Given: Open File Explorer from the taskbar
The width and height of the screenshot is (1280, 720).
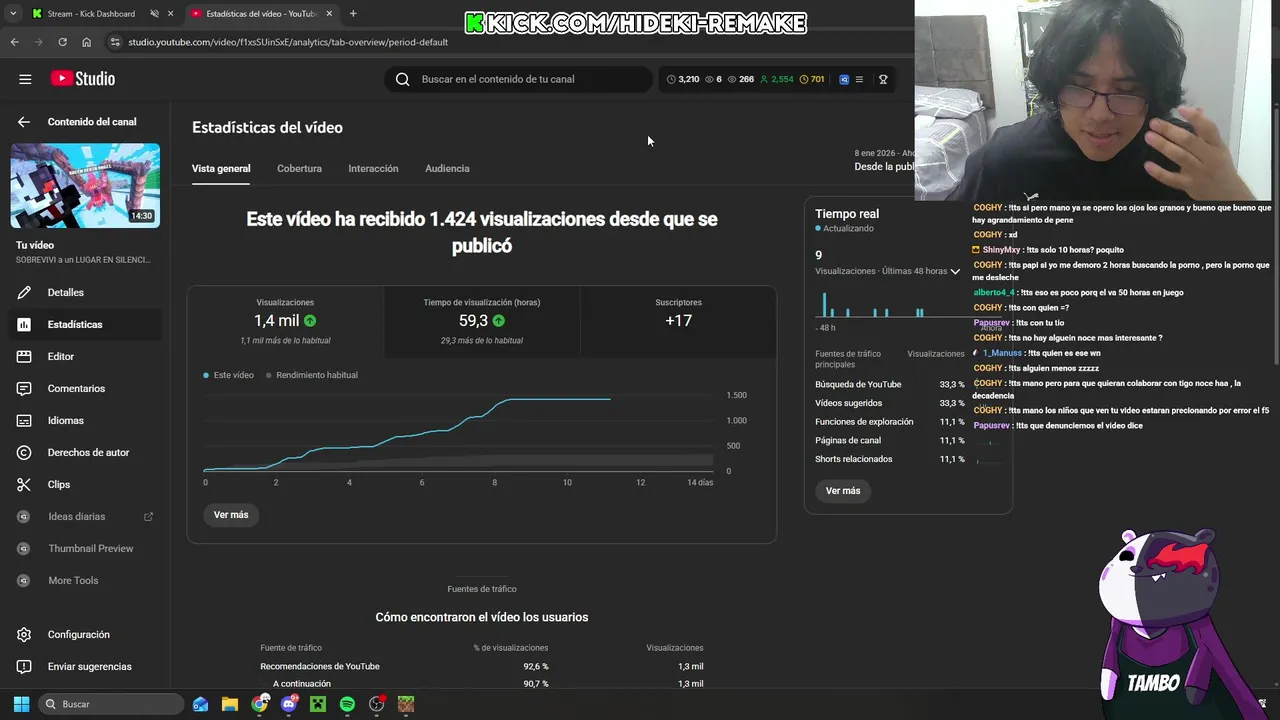Looking at the screenshot, I should pyautogui.click(x=230, y=704).
